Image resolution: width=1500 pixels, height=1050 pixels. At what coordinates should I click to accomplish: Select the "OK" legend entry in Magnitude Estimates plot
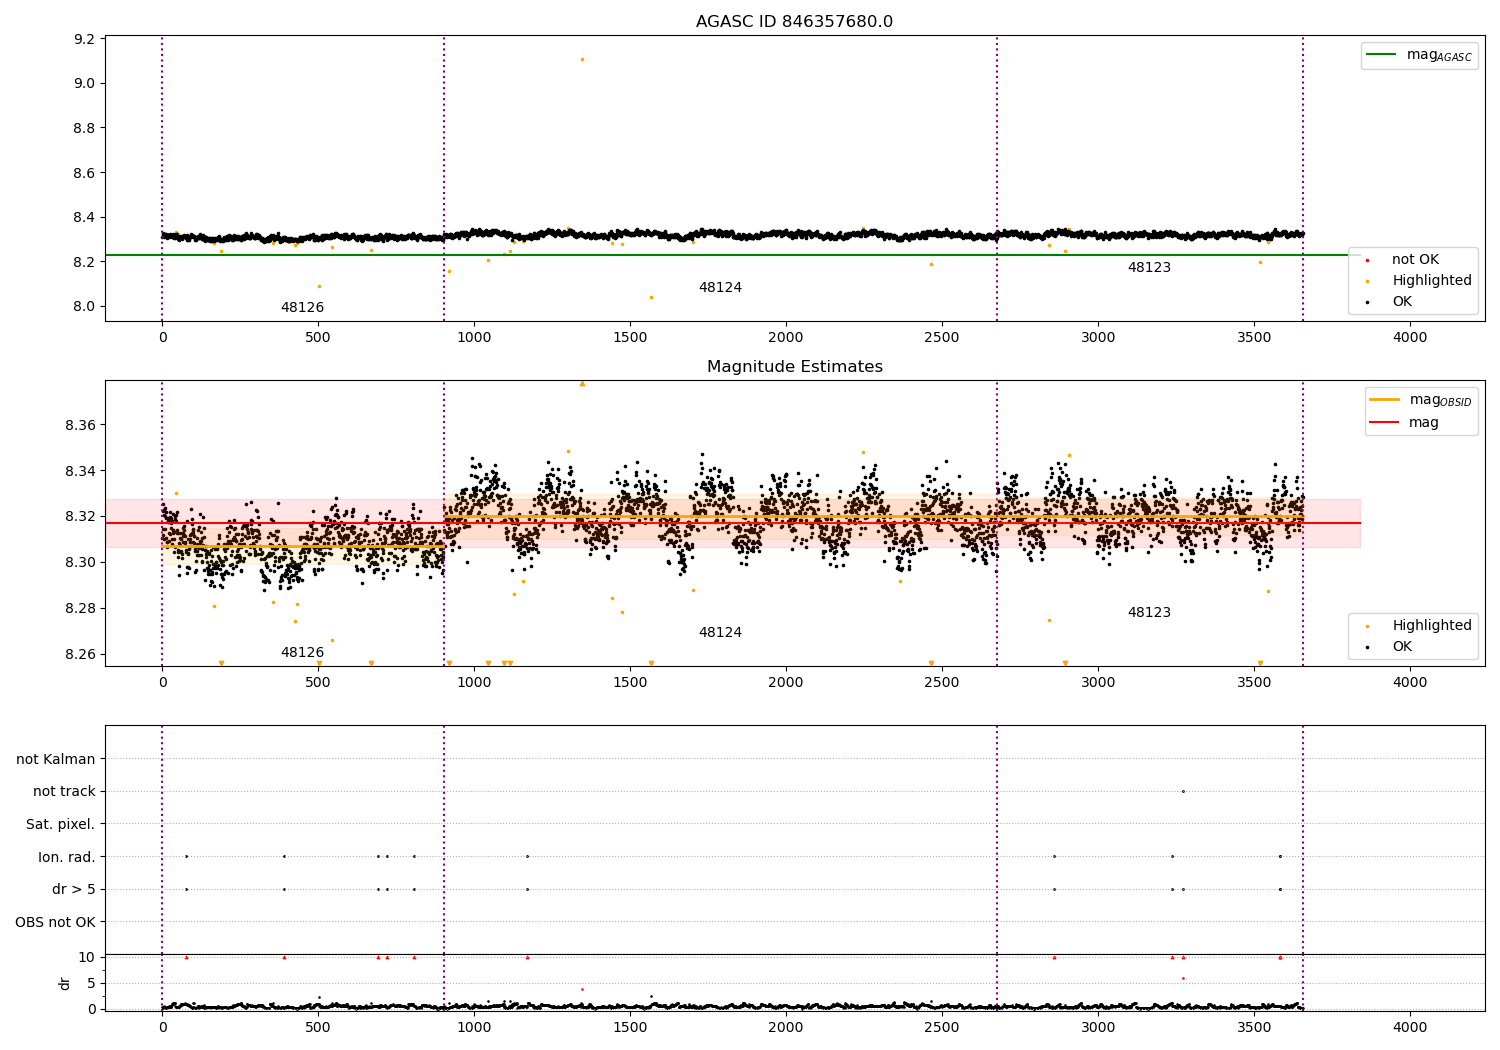tap(1402, 646)
